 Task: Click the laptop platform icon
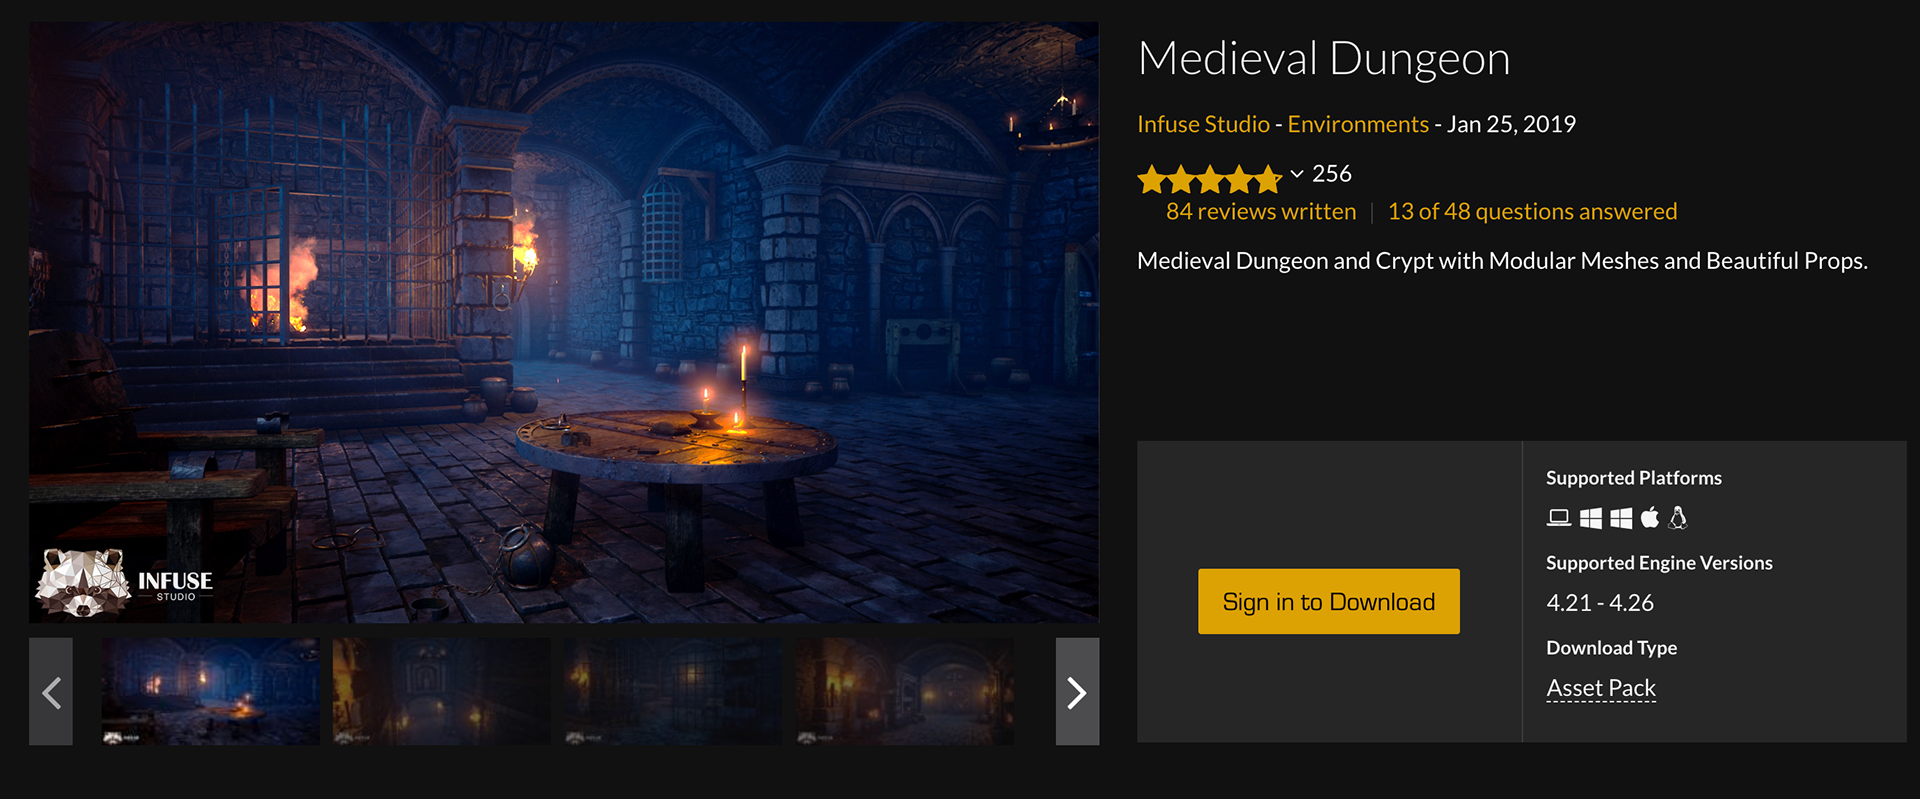click(x=1558, y=518)
